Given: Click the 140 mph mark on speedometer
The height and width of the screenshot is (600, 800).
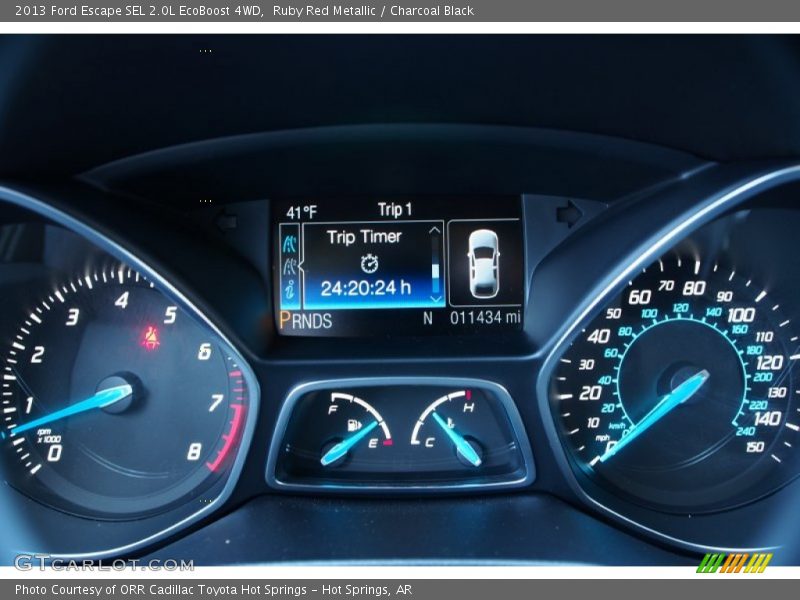Looking at the screenshot, I should click(x=768, y=419).
